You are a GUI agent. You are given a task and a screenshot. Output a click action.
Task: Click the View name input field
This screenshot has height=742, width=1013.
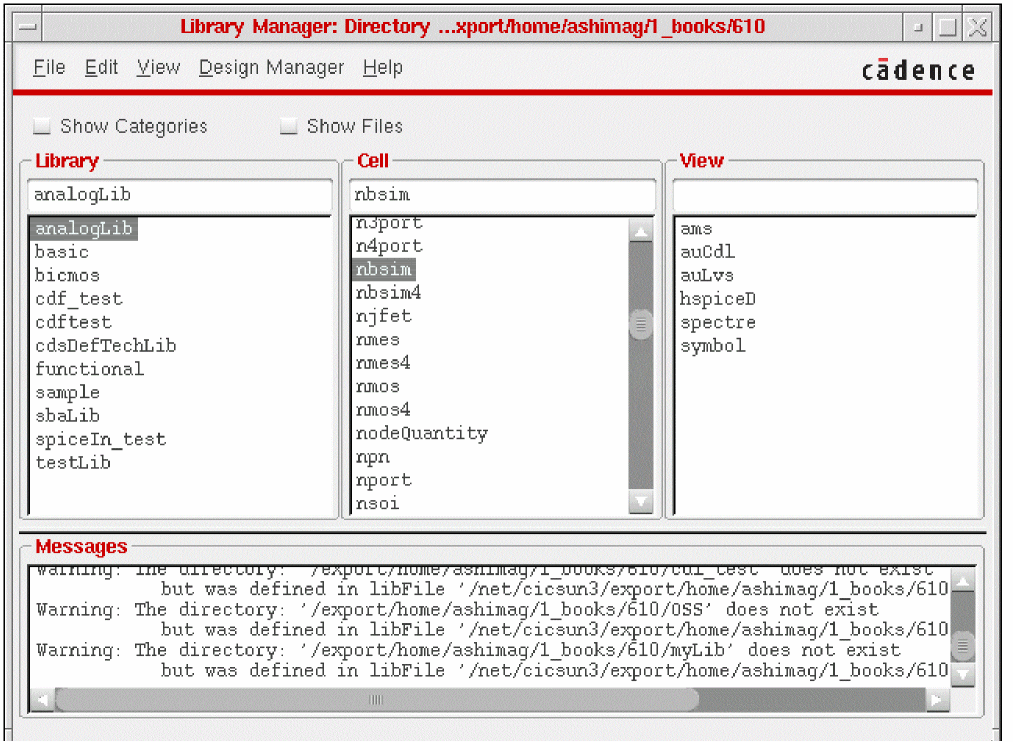coord(824,195)
